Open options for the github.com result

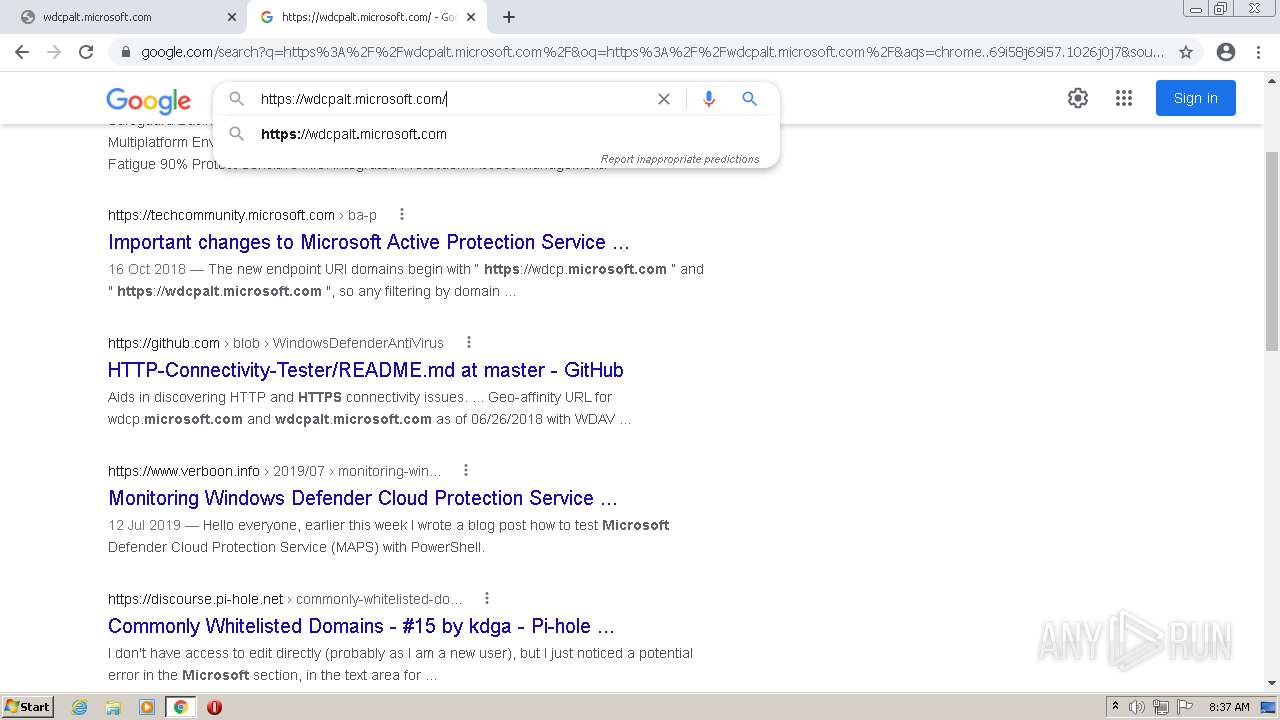469,342
